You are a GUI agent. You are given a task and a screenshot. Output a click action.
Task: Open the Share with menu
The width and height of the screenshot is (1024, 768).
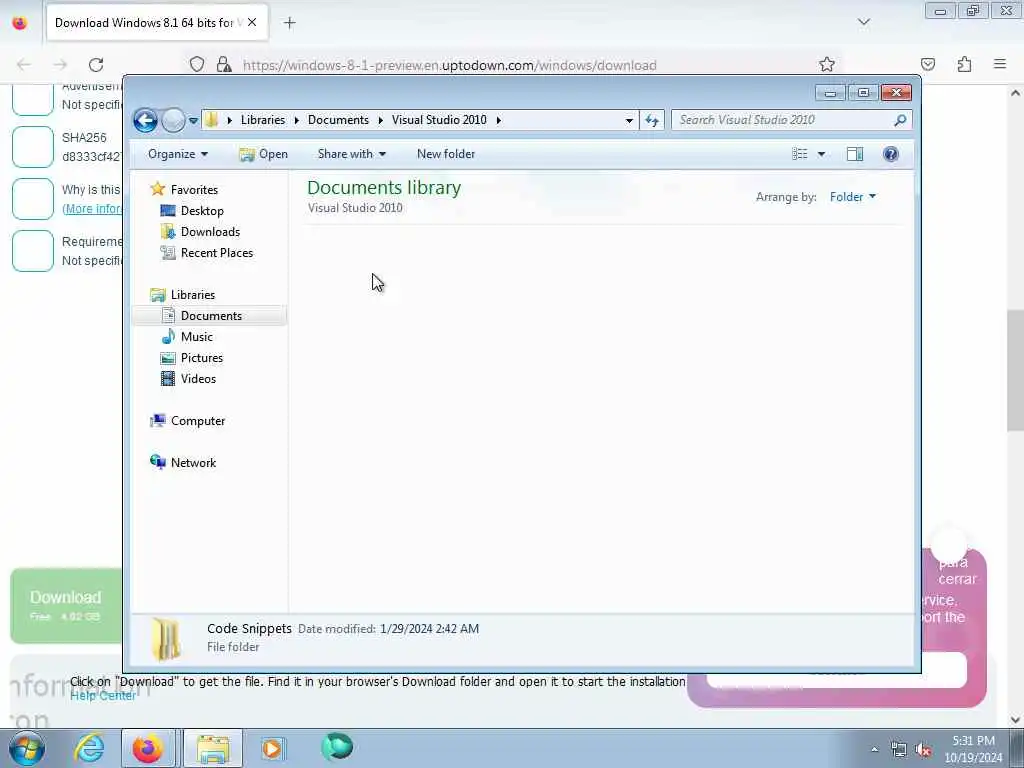pos(351,154)
